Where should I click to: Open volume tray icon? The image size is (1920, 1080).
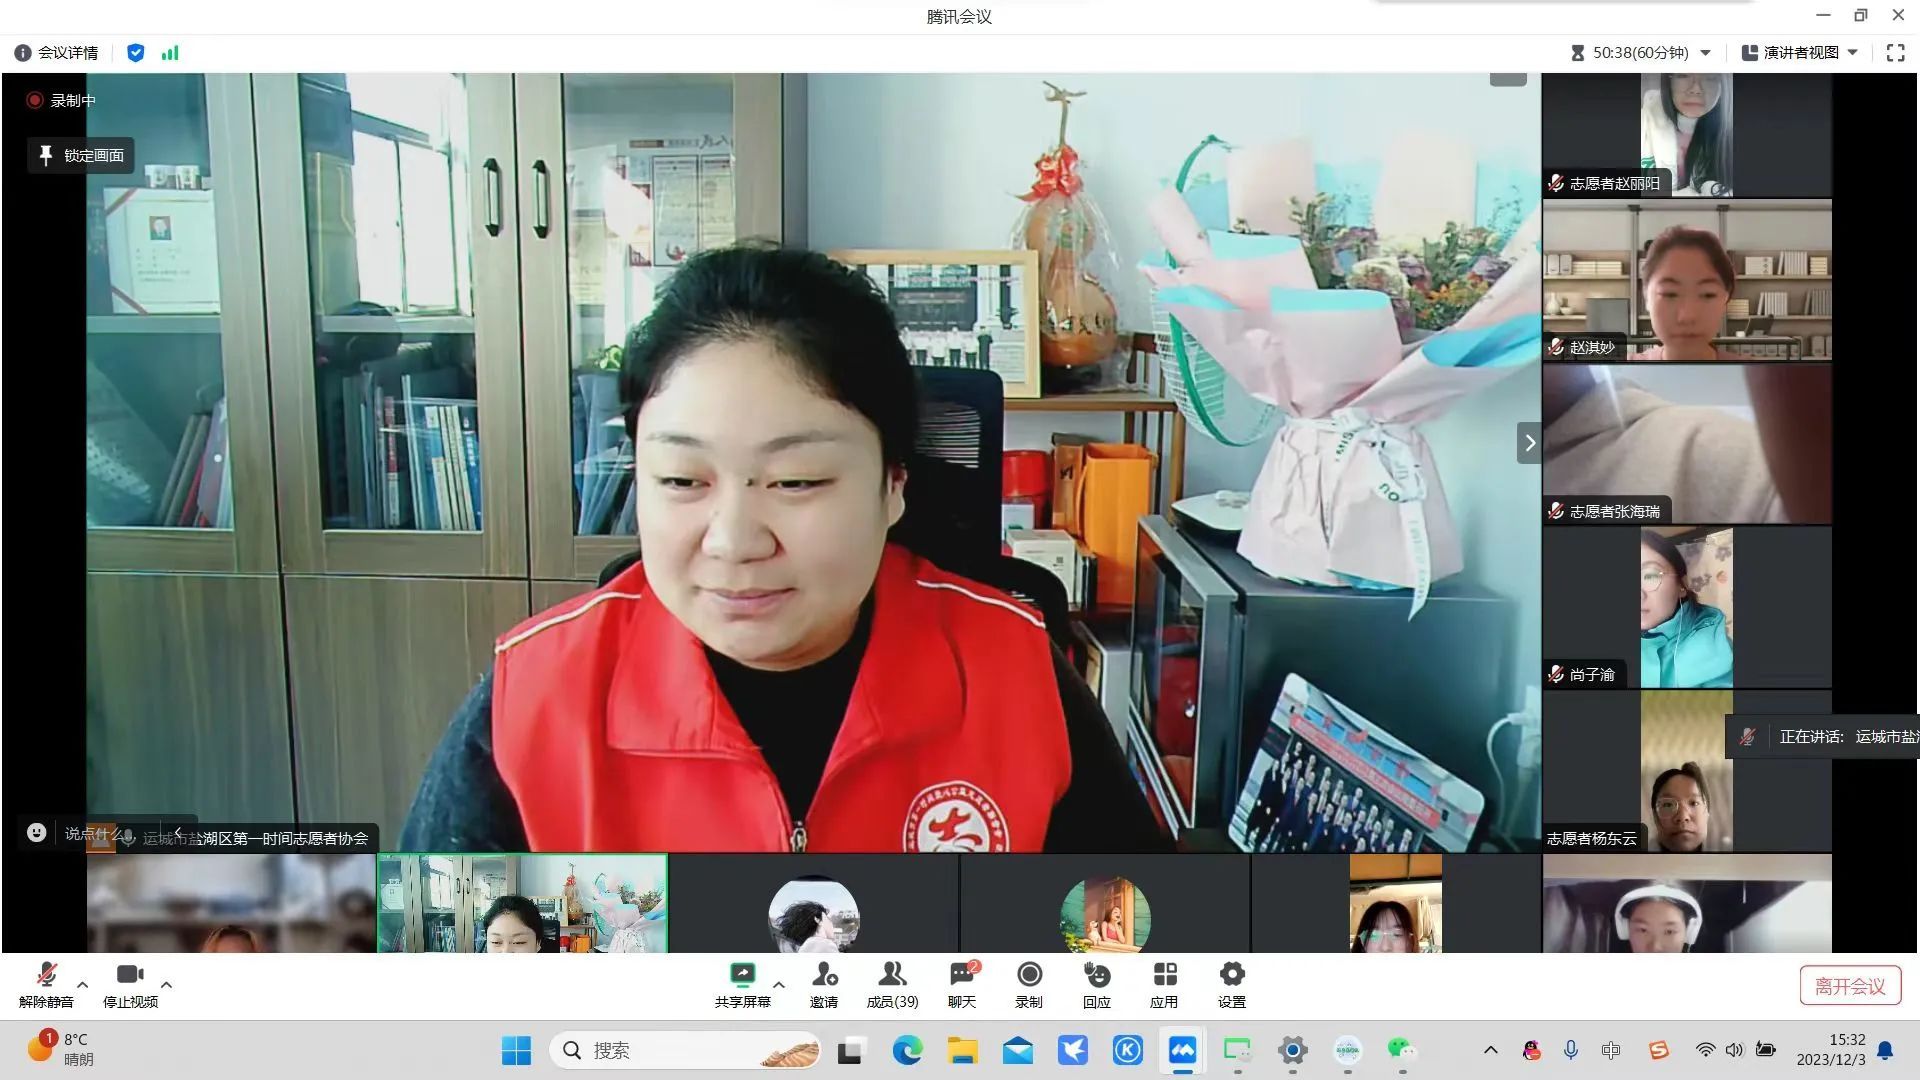click(x=1734, y=1050)
